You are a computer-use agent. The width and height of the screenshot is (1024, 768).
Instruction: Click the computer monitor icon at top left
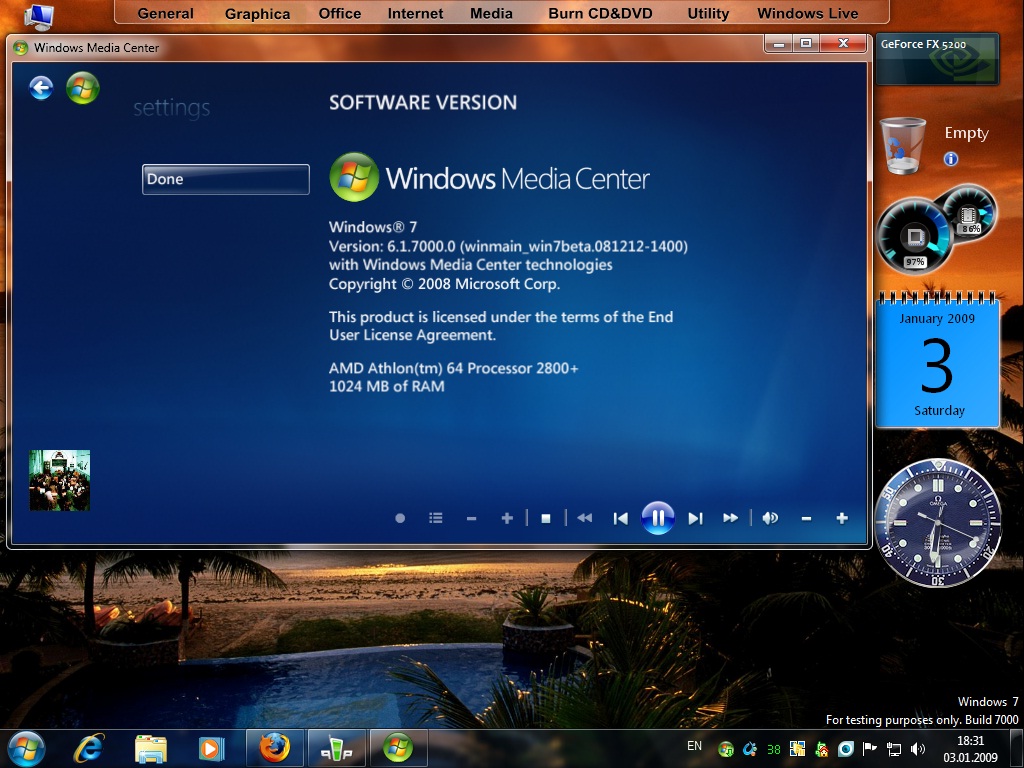point(39,16)
